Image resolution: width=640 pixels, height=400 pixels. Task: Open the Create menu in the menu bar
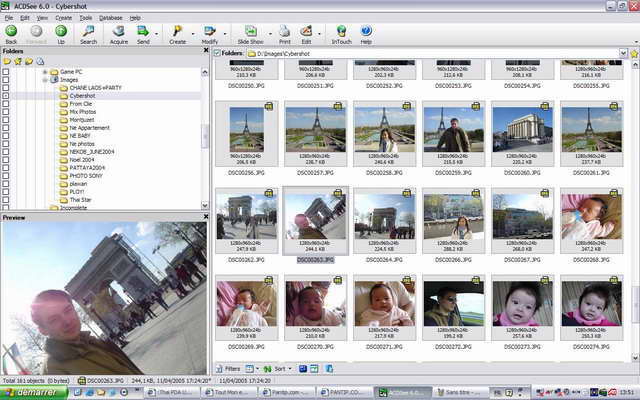click(63, 18)
